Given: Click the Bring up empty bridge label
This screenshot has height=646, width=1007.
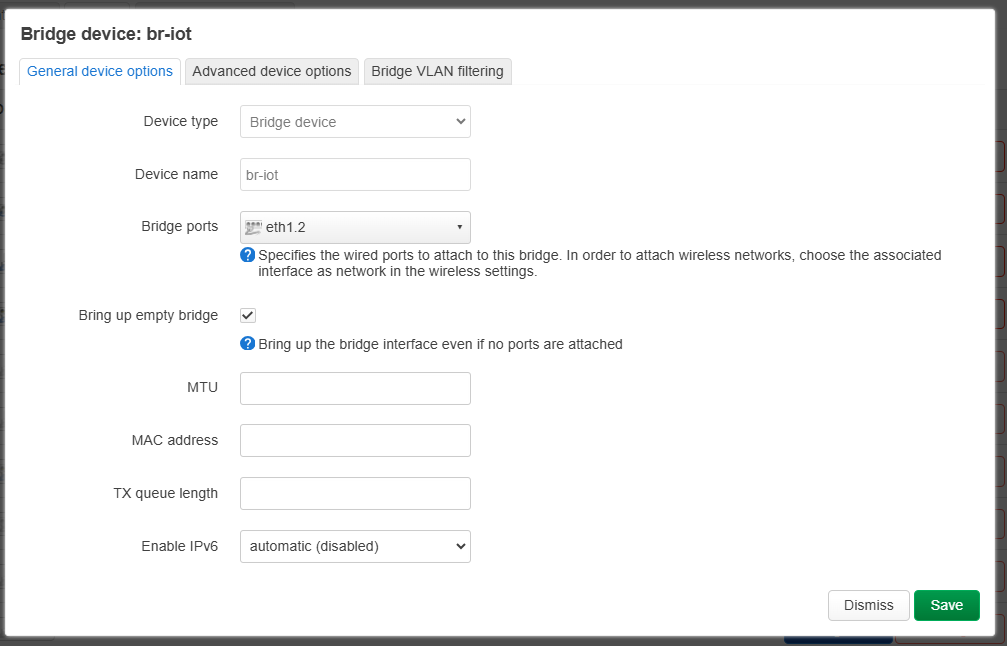Looking at the screenshot, I should tap(148, 315).
